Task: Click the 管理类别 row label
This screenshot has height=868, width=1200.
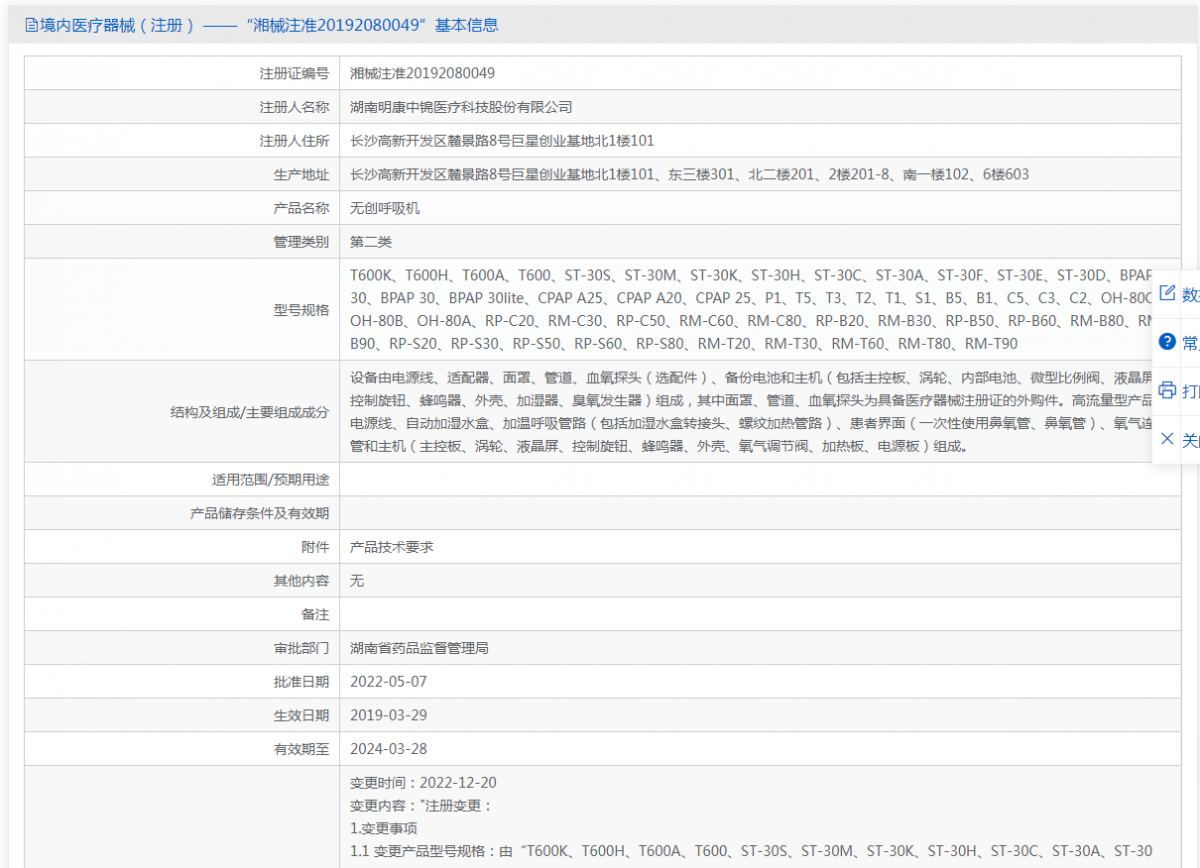Action: pos(301,242)
